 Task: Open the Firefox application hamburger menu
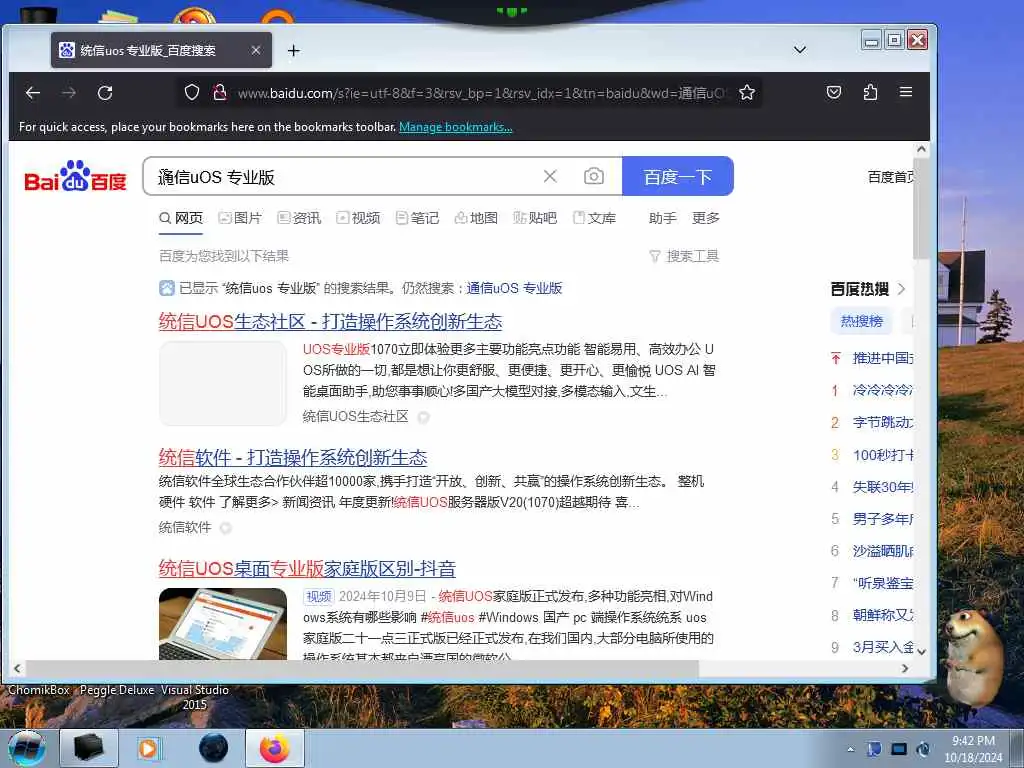coord(906,92)
